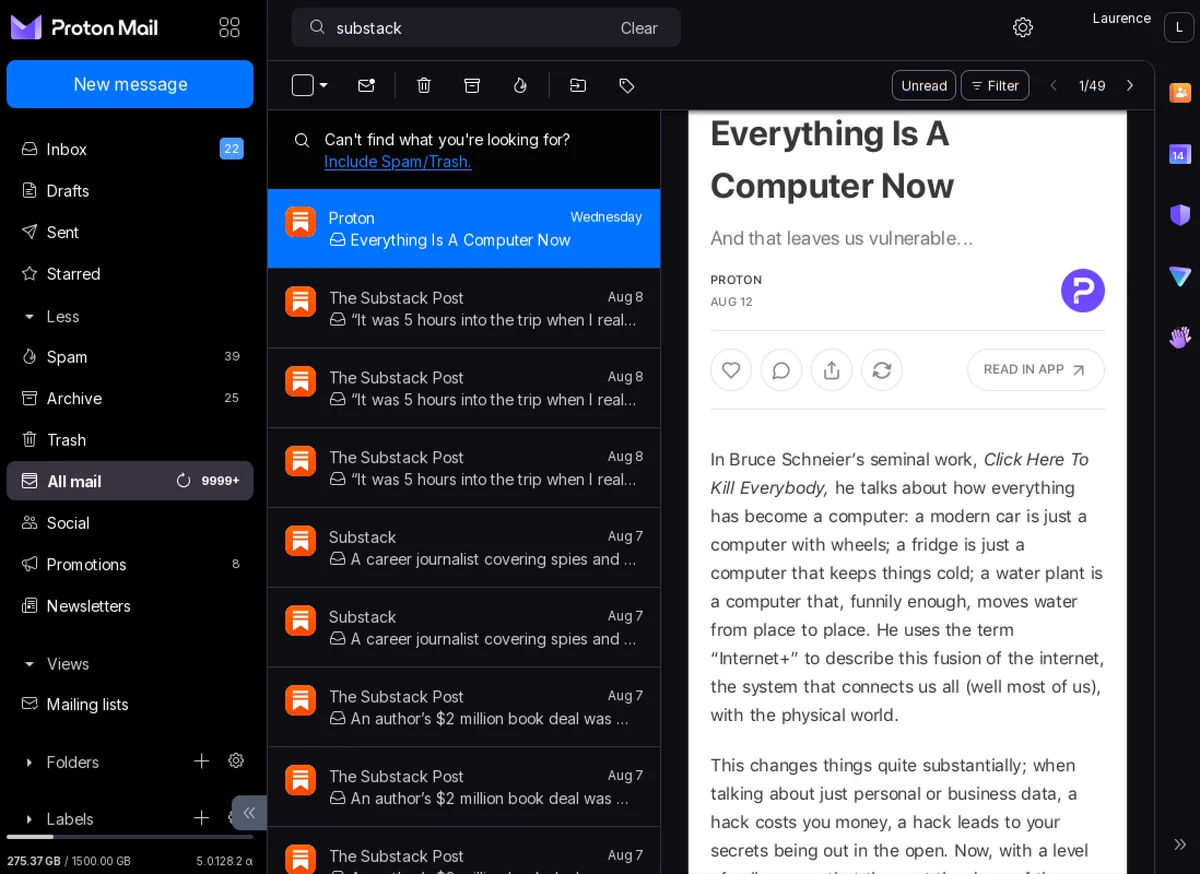Open the Starred folder
1200x874 pixels.
point(130,274)
